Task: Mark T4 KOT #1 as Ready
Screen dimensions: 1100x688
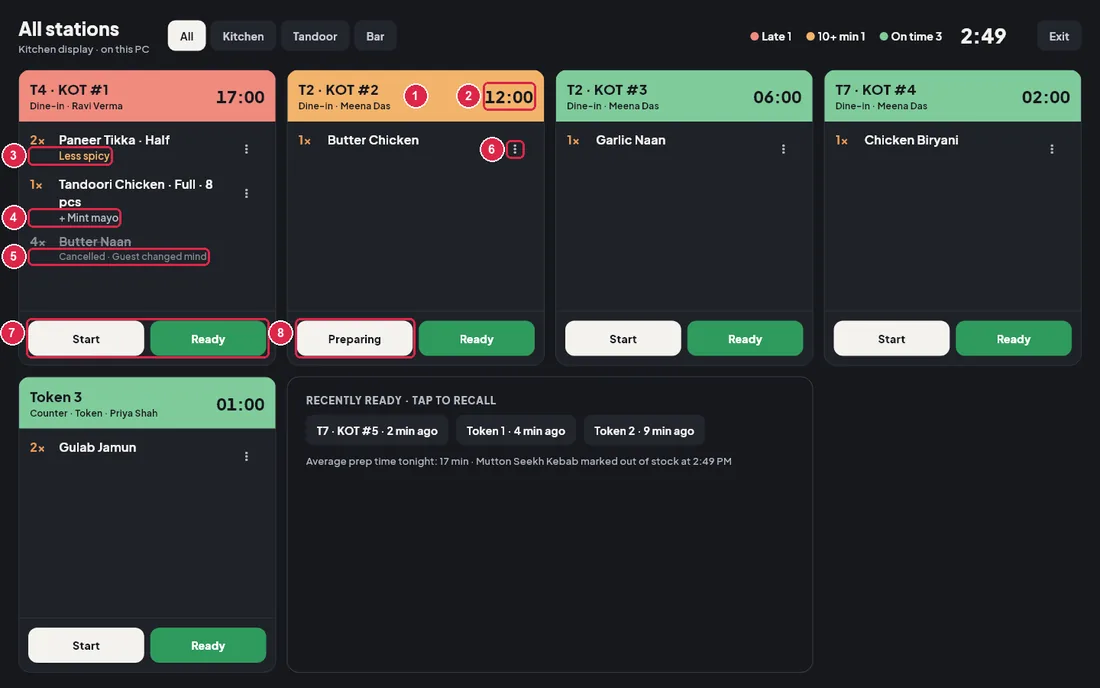Action: [x=208, y=339]
